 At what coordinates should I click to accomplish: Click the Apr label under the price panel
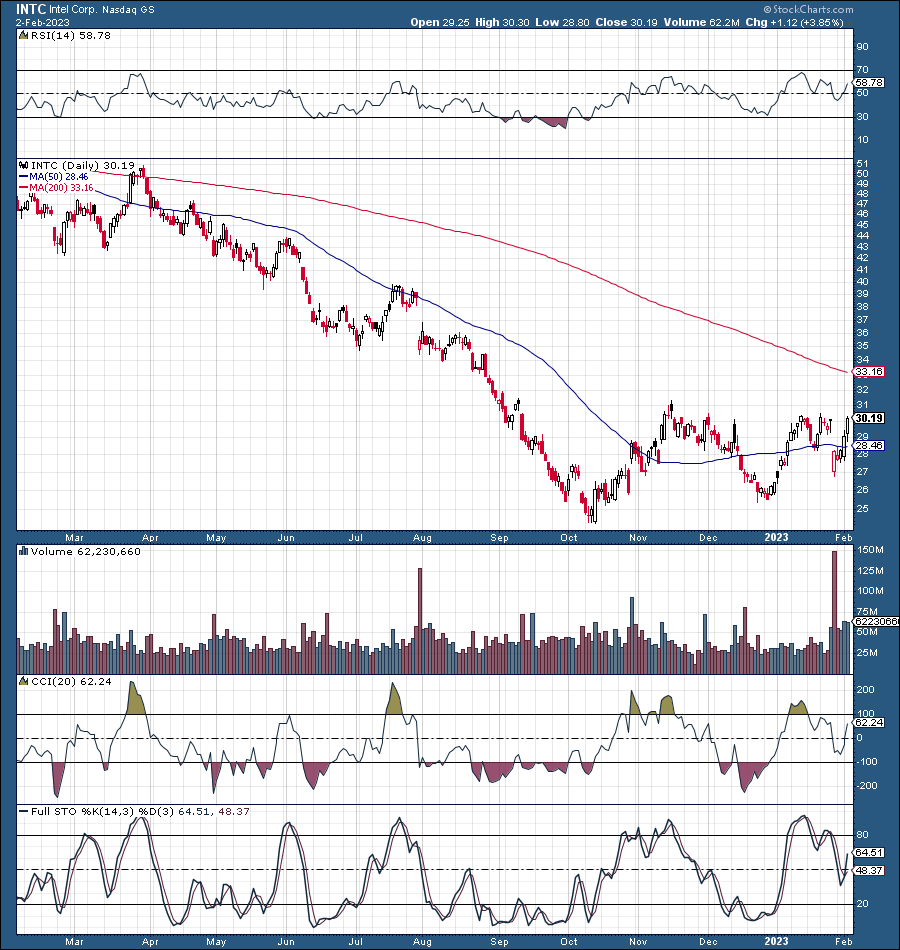pyautogui.click(x=150, y=537)
